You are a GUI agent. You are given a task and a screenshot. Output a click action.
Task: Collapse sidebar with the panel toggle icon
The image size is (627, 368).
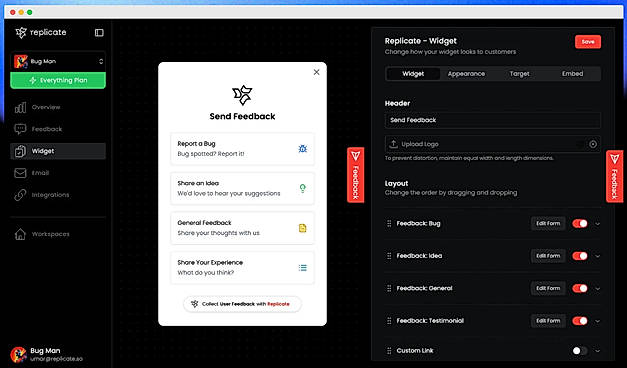[x=99, y=33]
